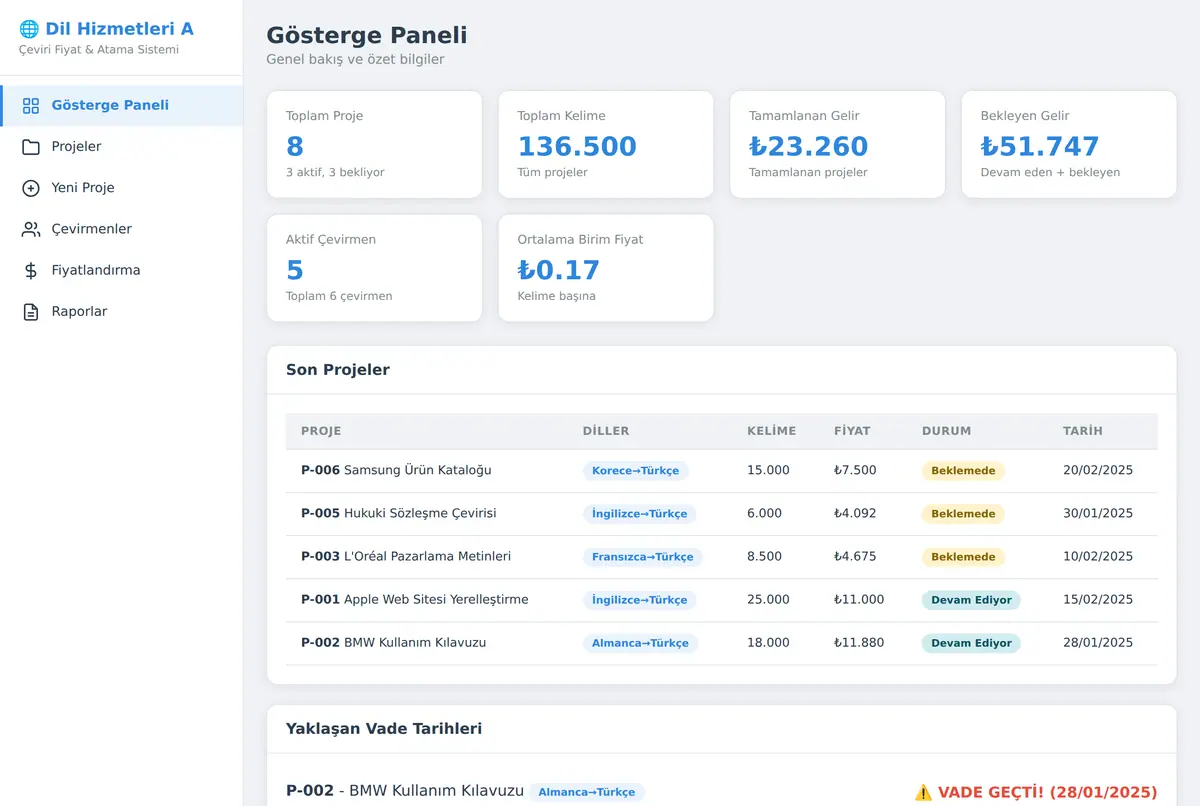Click the Almanca→Türkçe tag in the Son Projeler table
The image size is (1200, 806).
pyautogui.click(x=640, y=643)
